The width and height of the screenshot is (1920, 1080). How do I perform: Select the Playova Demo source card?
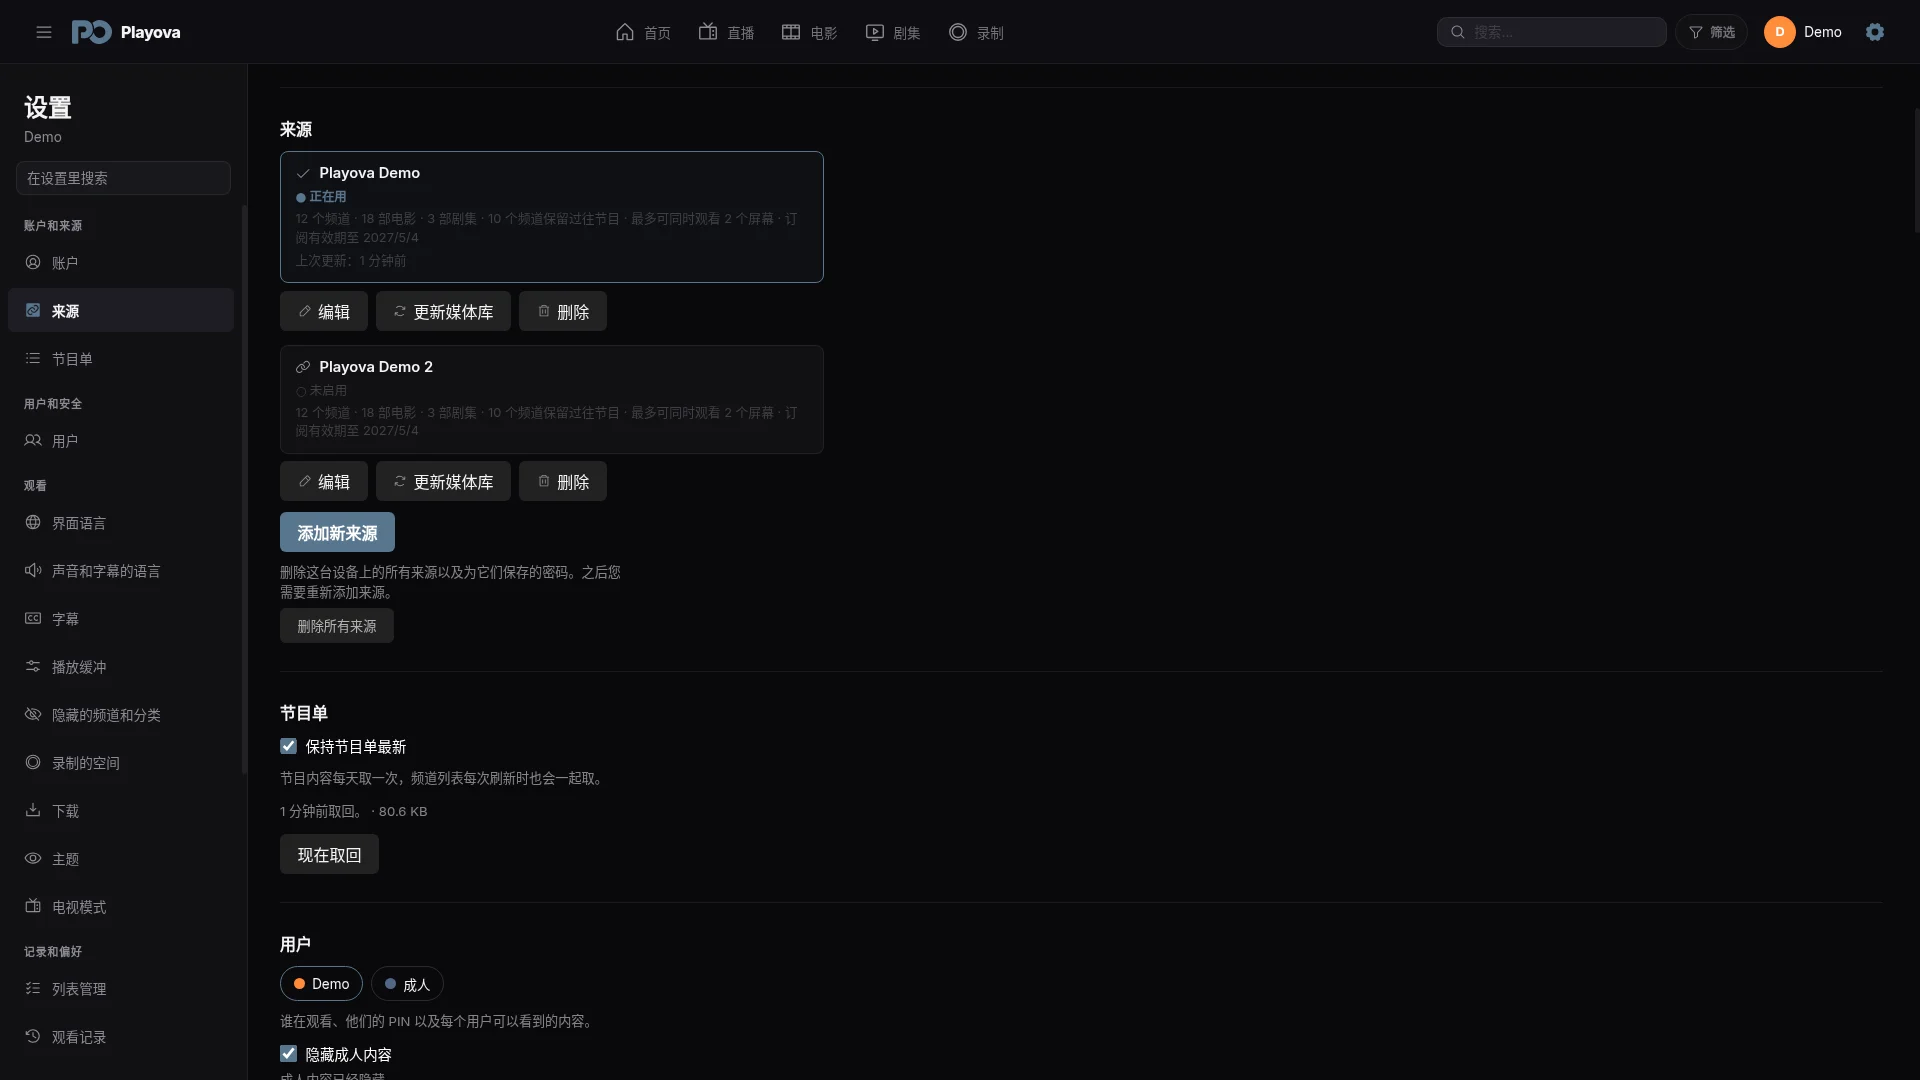click(552, 217)
